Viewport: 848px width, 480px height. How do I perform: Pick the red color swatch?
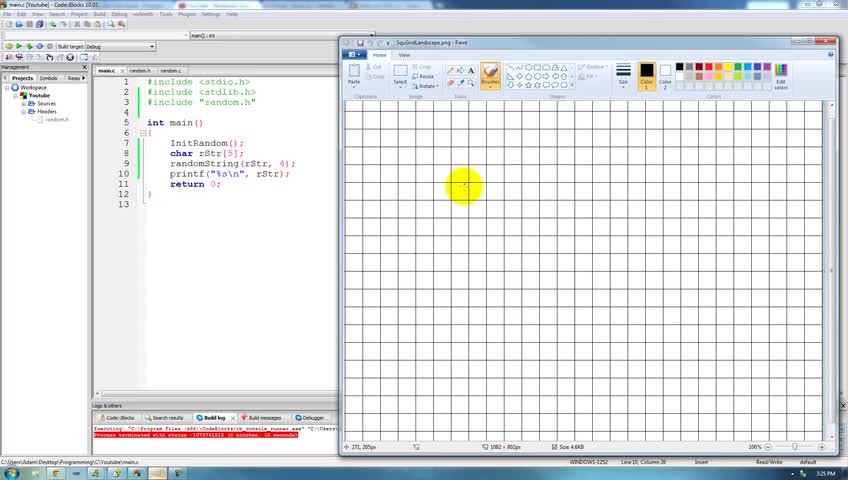(x=708, y=66)
